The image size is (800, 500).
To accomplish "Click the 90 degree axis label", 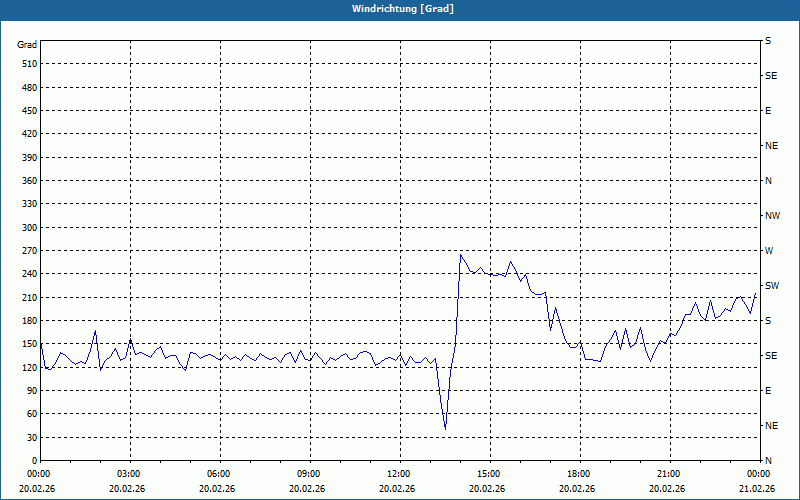I will [x=32, y=391].
